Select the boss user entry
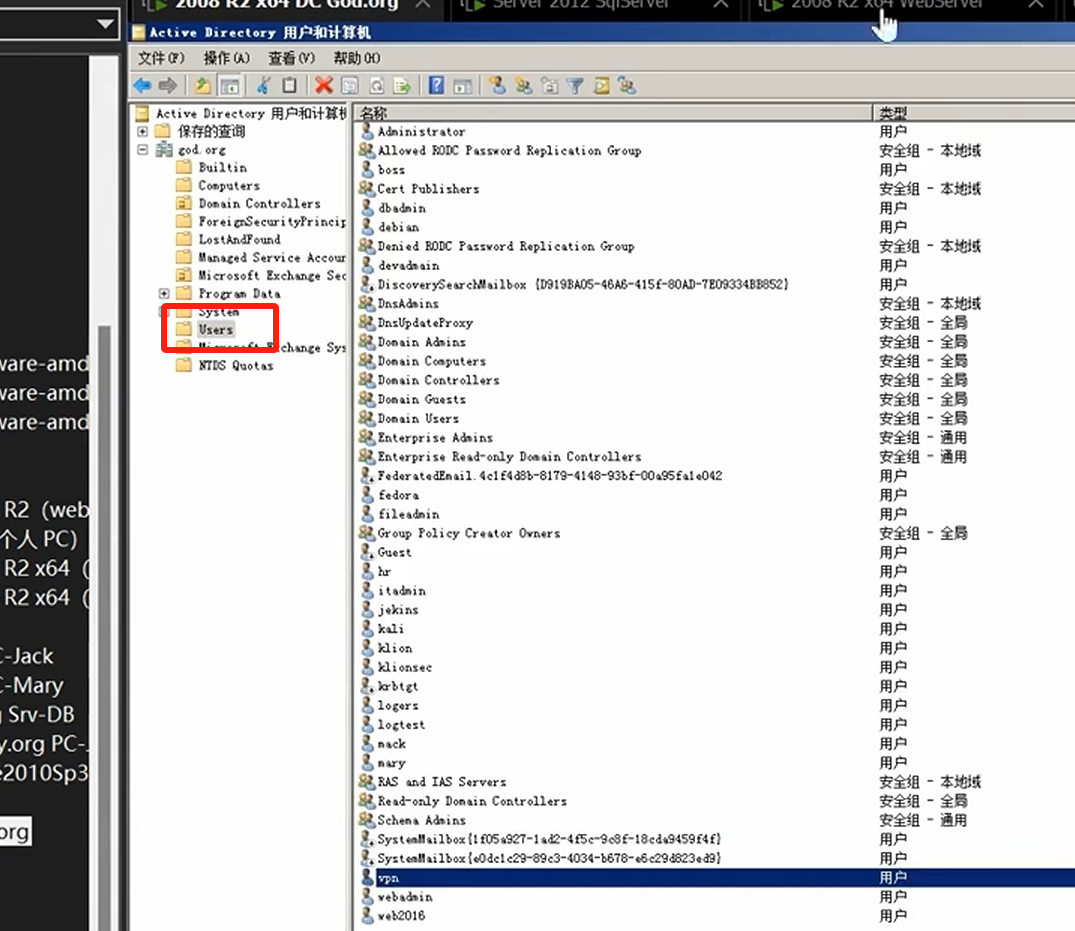1075x931 pixels. (x=391, y=169)
